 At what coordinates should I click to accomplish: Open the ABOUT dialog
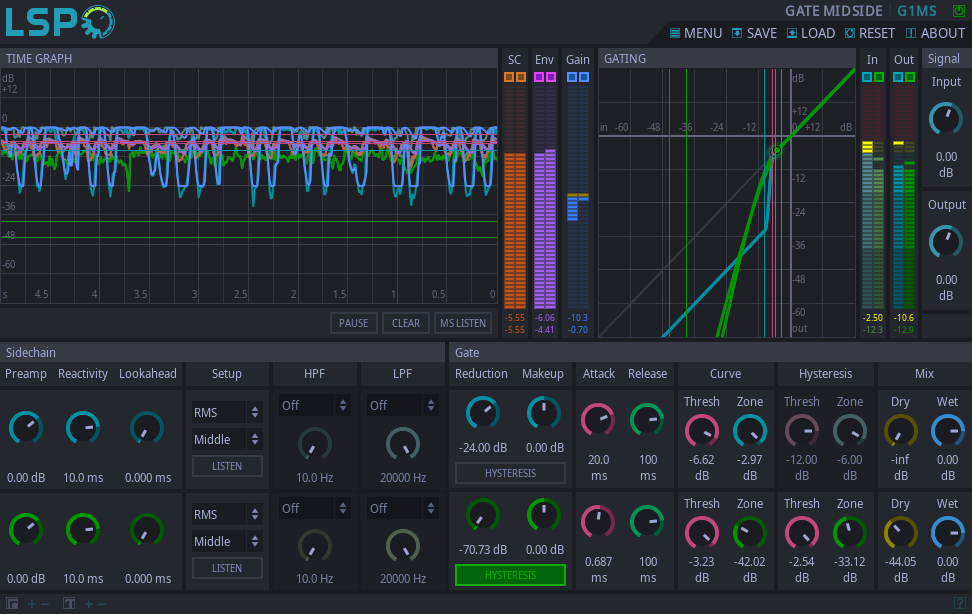click(x=935, y=33)
